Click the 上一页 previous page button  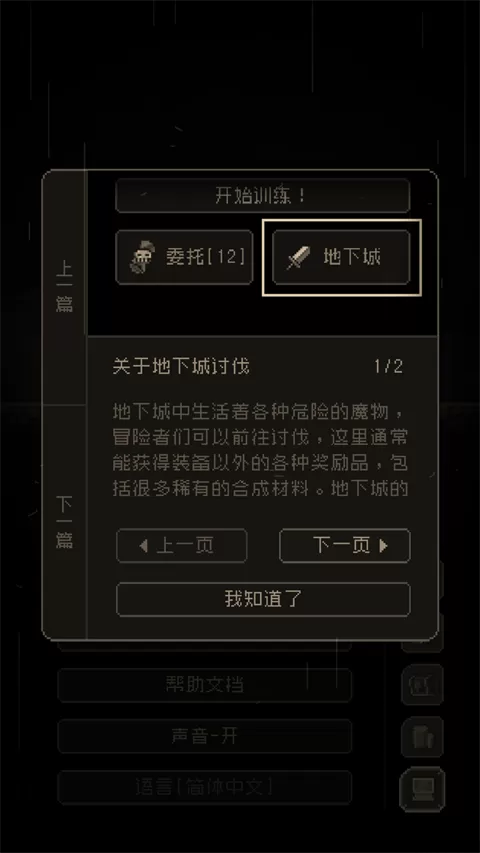tap(182, 546)
